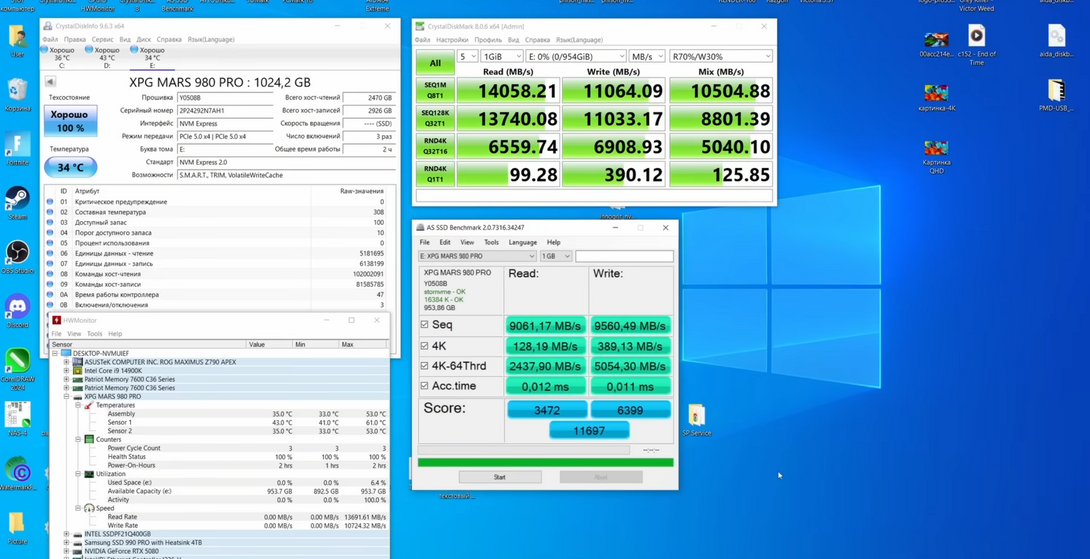Toggle the Seq test checkbox in AS SSD

tap(425, 325)
